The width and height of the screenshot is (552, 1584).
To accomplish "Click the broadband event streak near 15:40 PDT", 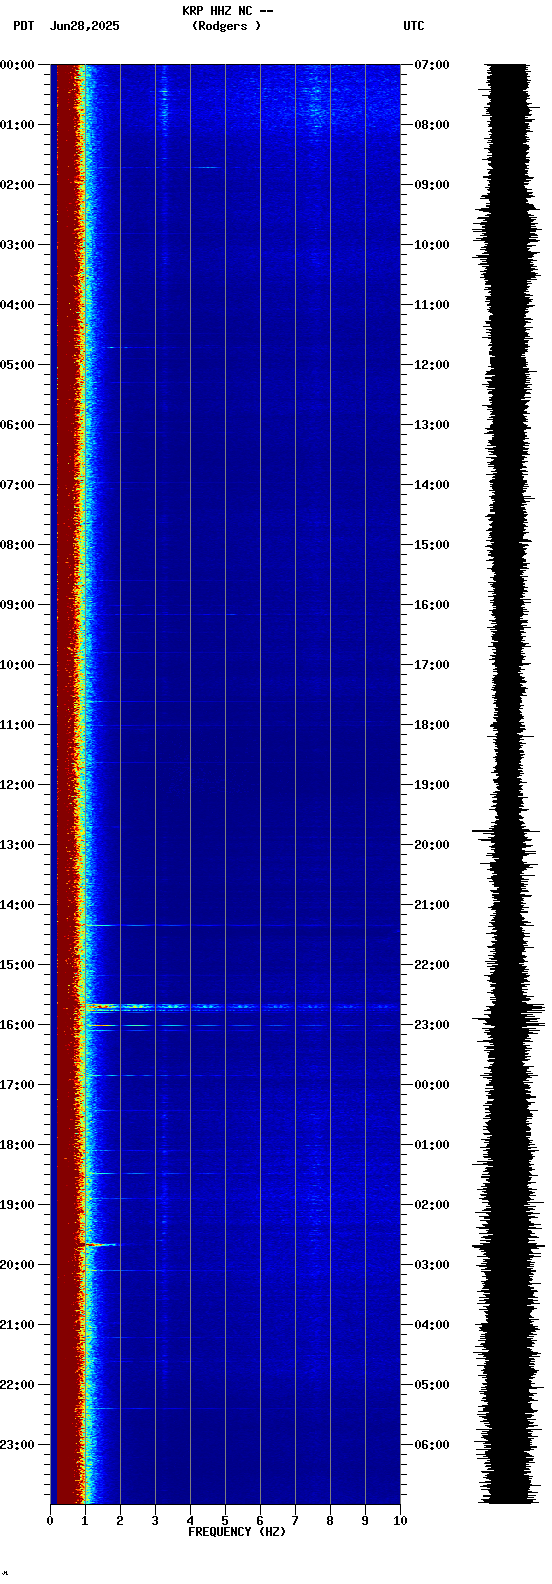I will 240,1007.
